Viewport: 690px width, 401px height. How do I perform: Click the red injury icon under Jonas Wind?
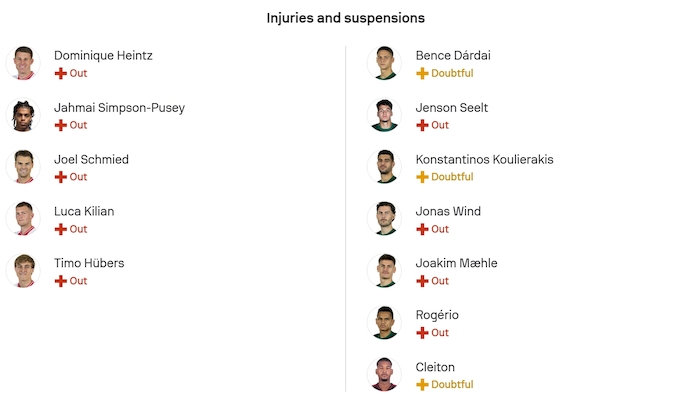(422, 229)
